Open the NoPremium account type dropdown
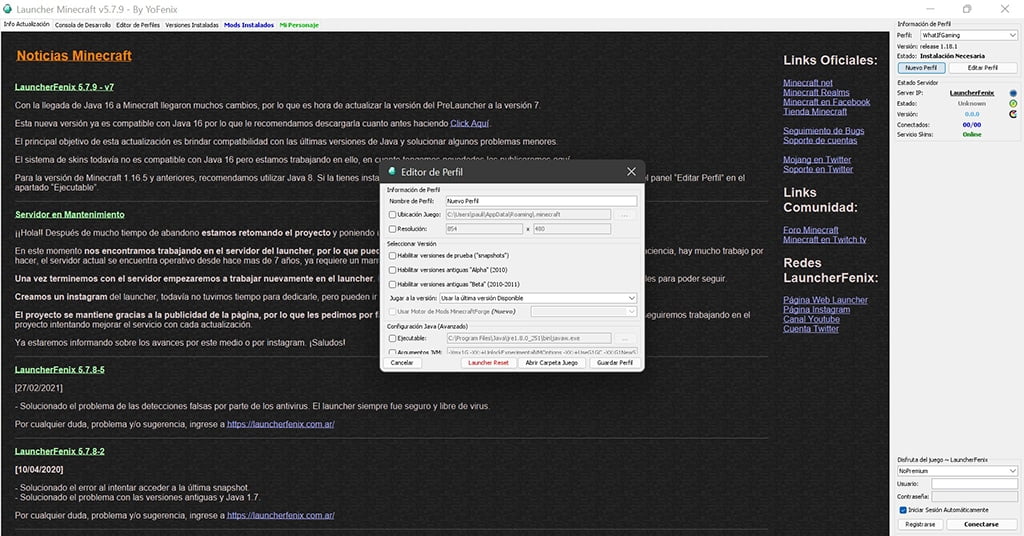The height and width of the screenshot is (536, 1024). 957,471
